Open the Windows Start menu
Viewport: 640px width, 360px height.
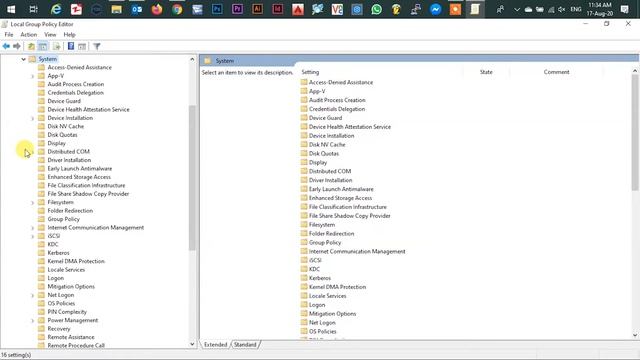click(11, 9)
